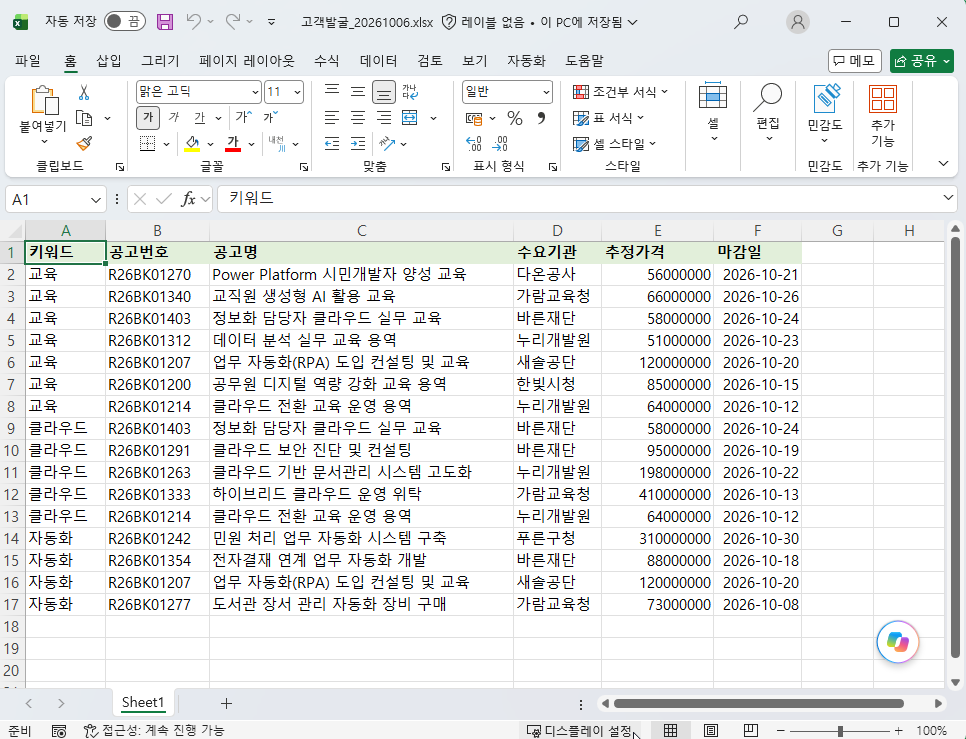The image size is (966, 739).
Task: Toggle the bottom vertical align button
Action: 384,92
